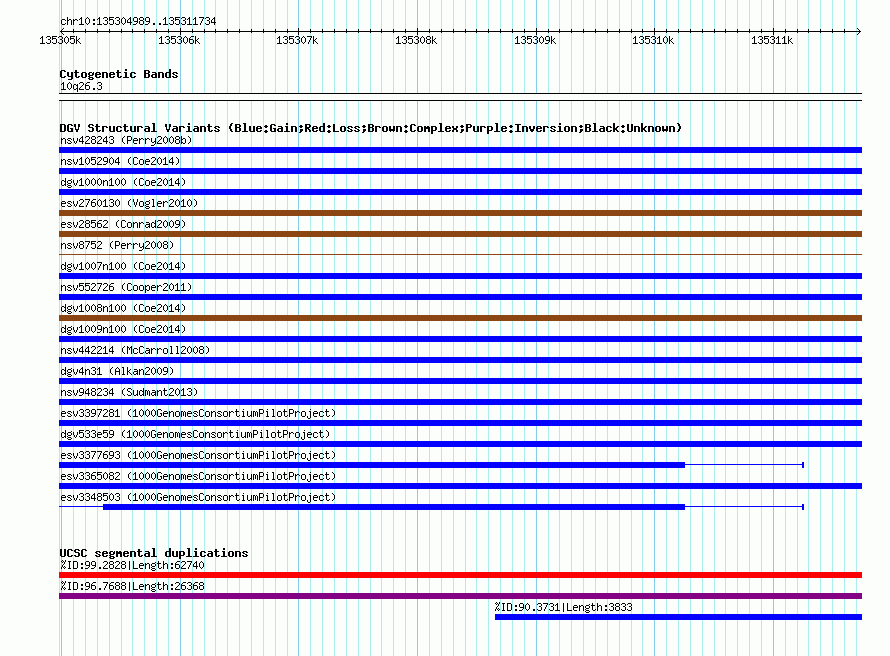Select the 10q26.3 band label
Viewport: 890px width, 656px height.
(x=81, y=86)
